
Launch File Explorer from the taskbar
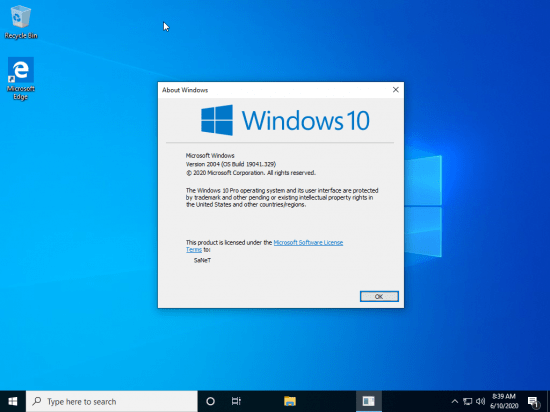(x=290, y=401)
